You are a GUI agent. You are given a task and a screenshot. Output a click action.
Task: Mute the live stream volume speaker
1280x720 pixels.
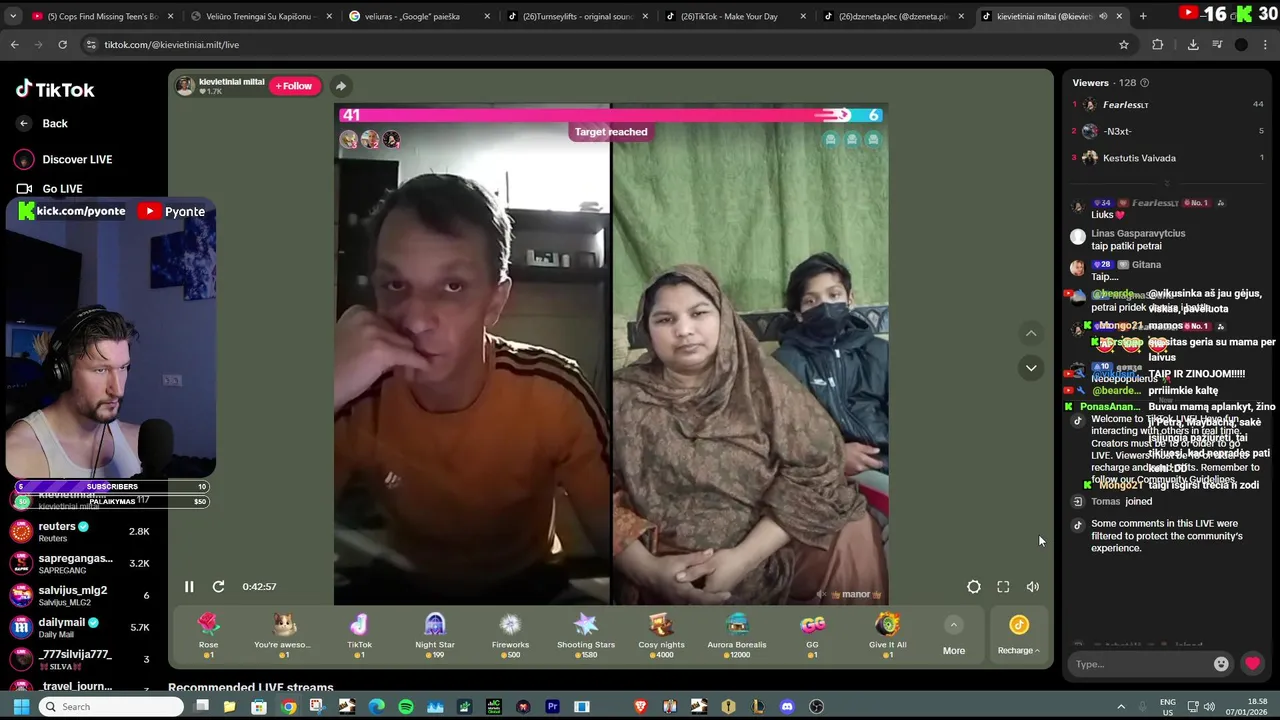pos(1033,587)
